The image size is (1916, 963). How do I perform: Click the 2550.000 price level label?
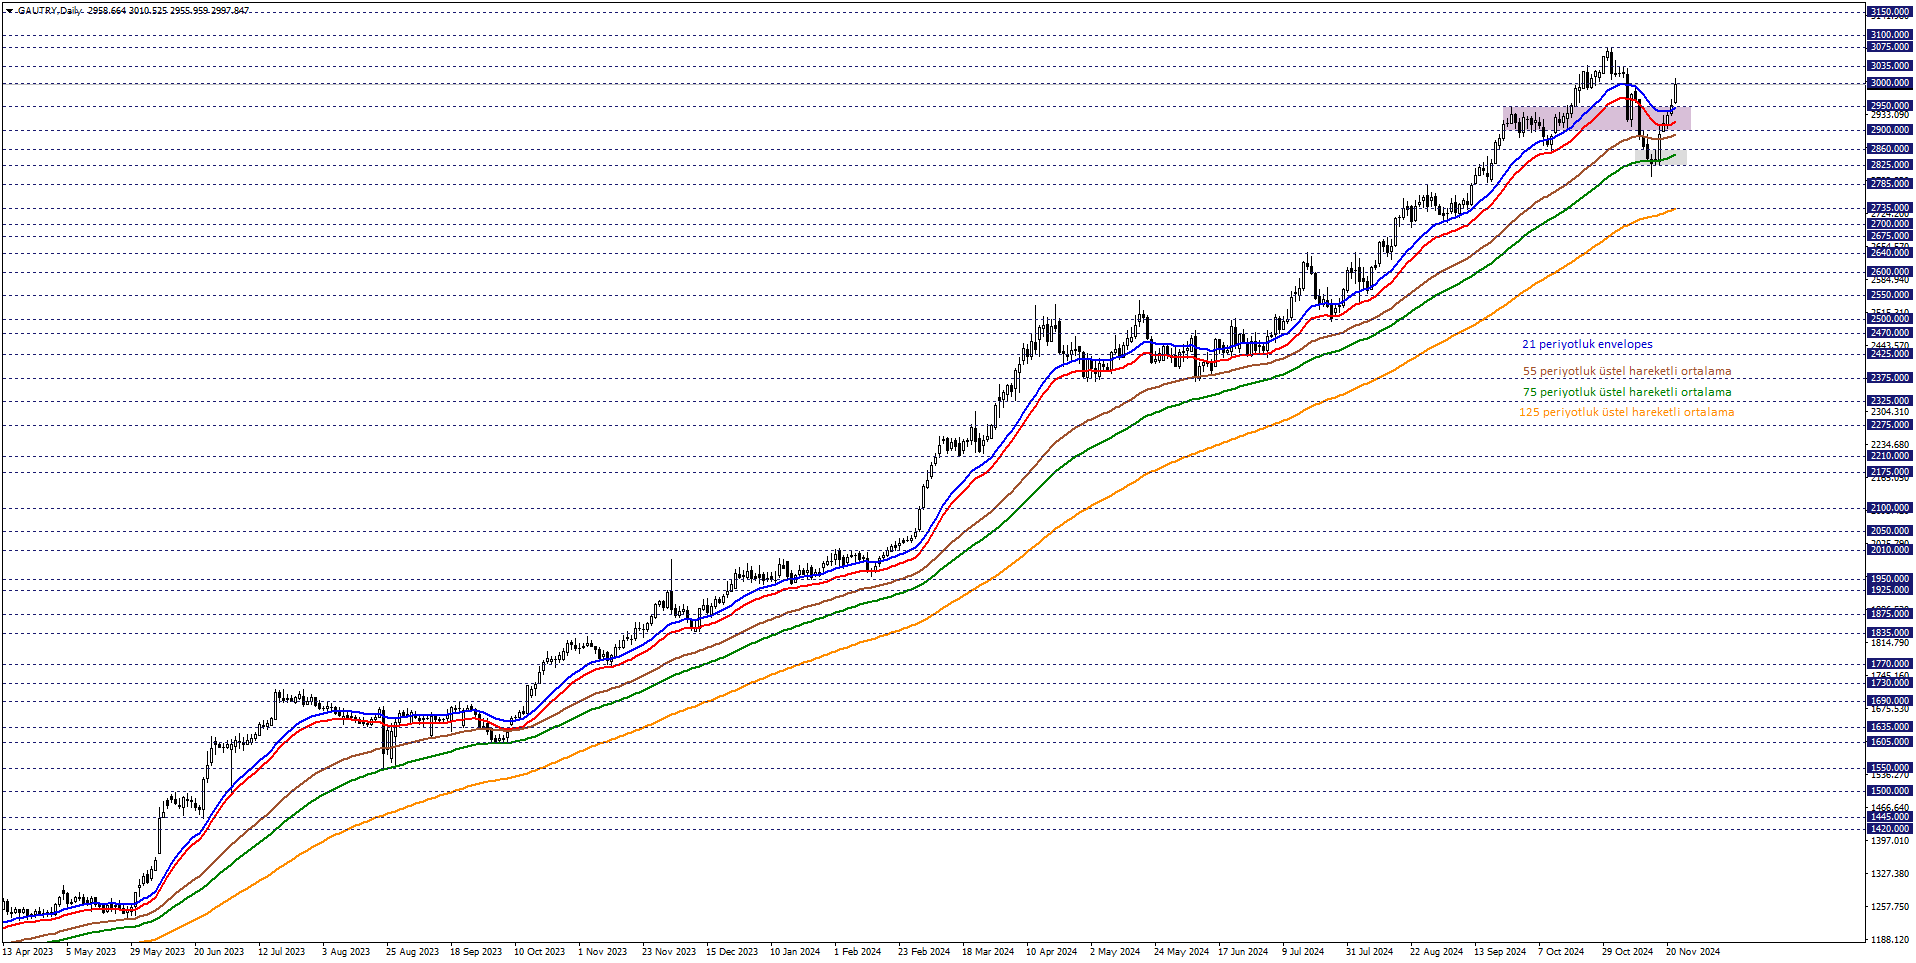[x=1889, y=295]
